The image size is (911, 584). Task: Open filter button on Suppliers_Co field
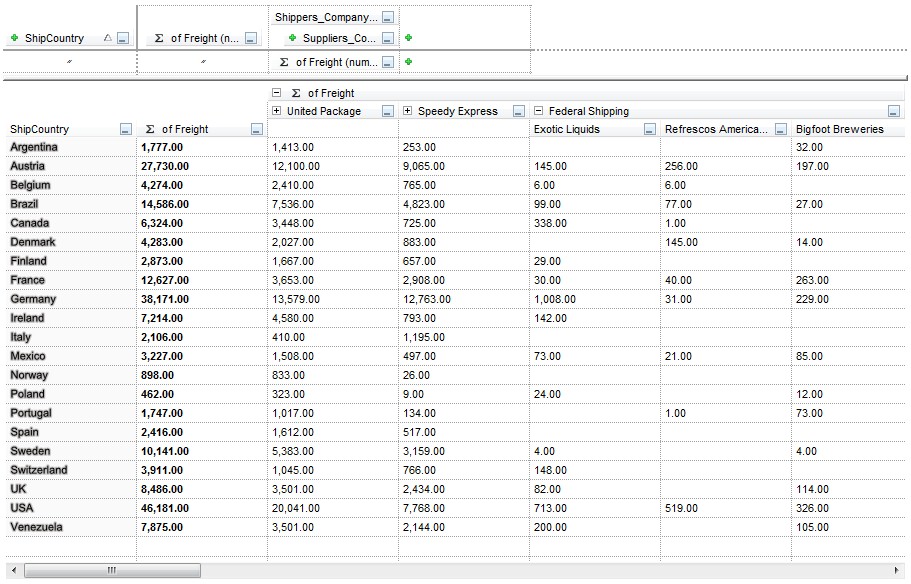click(x=388, y=39)
